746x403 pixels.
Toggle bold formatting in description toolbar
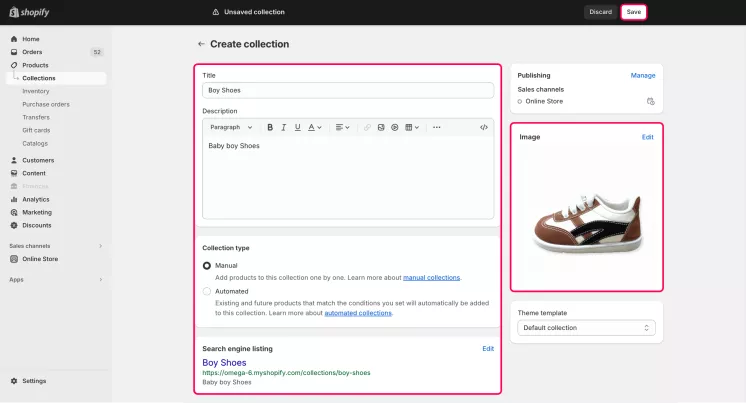(x=270, y=127)
